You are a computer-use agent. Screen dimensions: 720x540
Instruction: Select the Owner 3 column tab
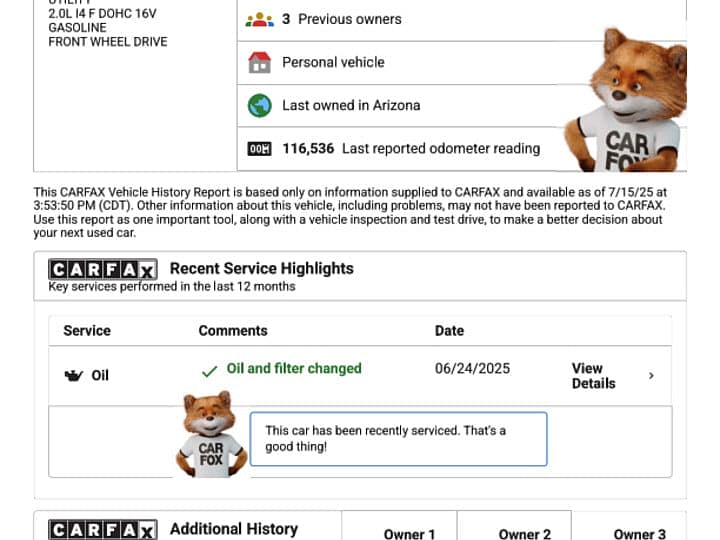coord(639,534)
